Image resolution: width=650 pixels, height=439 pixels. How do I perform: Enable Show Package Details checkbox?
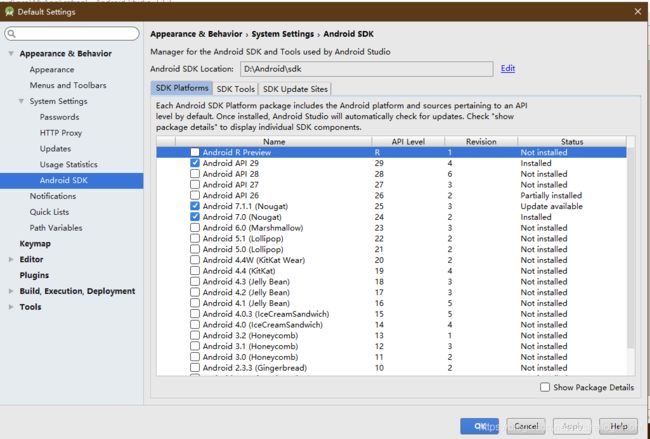[x=545, y=387]
